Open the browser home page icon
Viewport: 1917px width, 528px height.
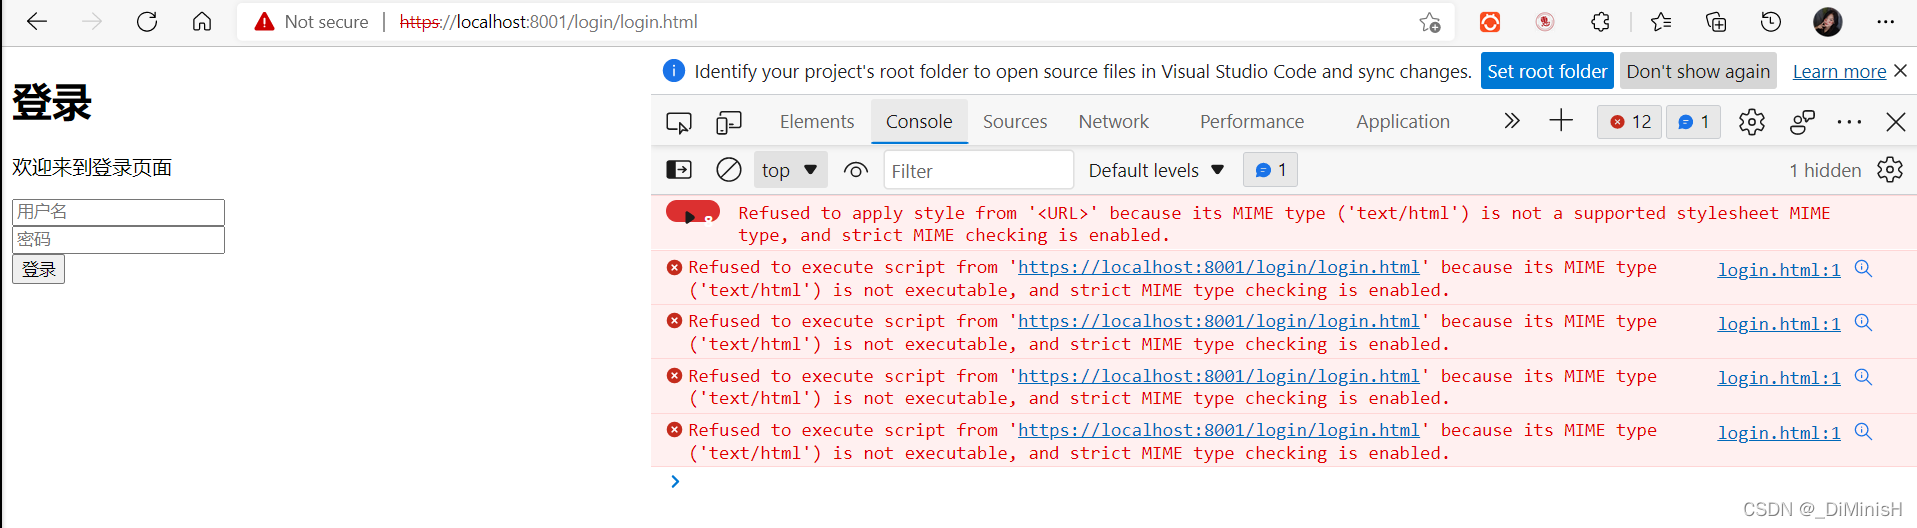202,22
